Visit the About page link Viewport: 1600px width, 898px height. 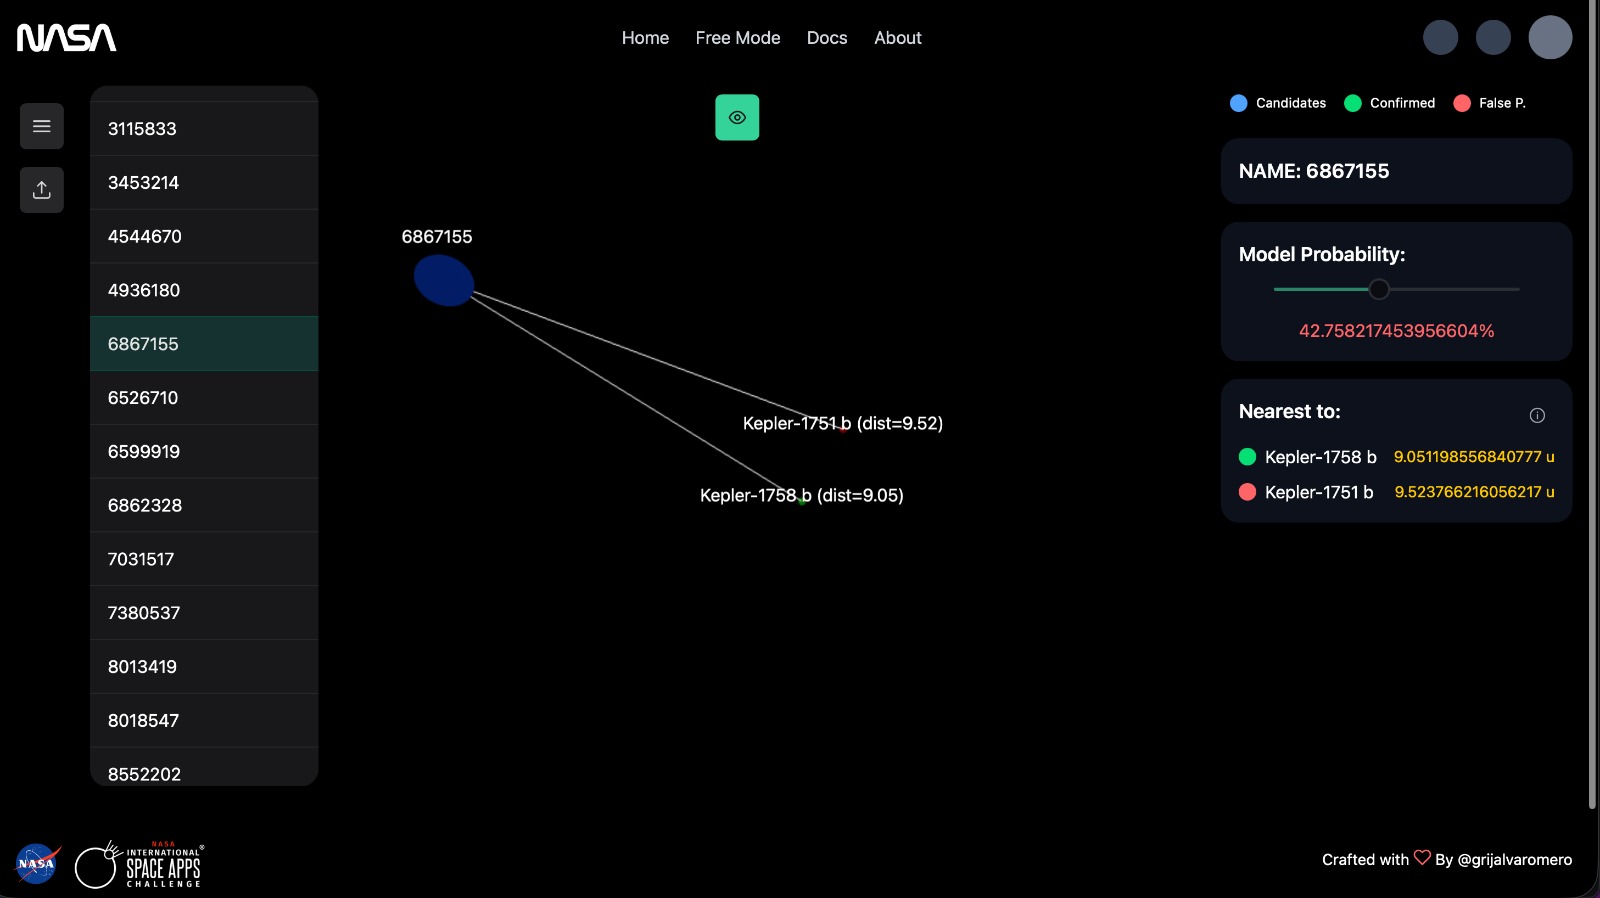(898, 38)
